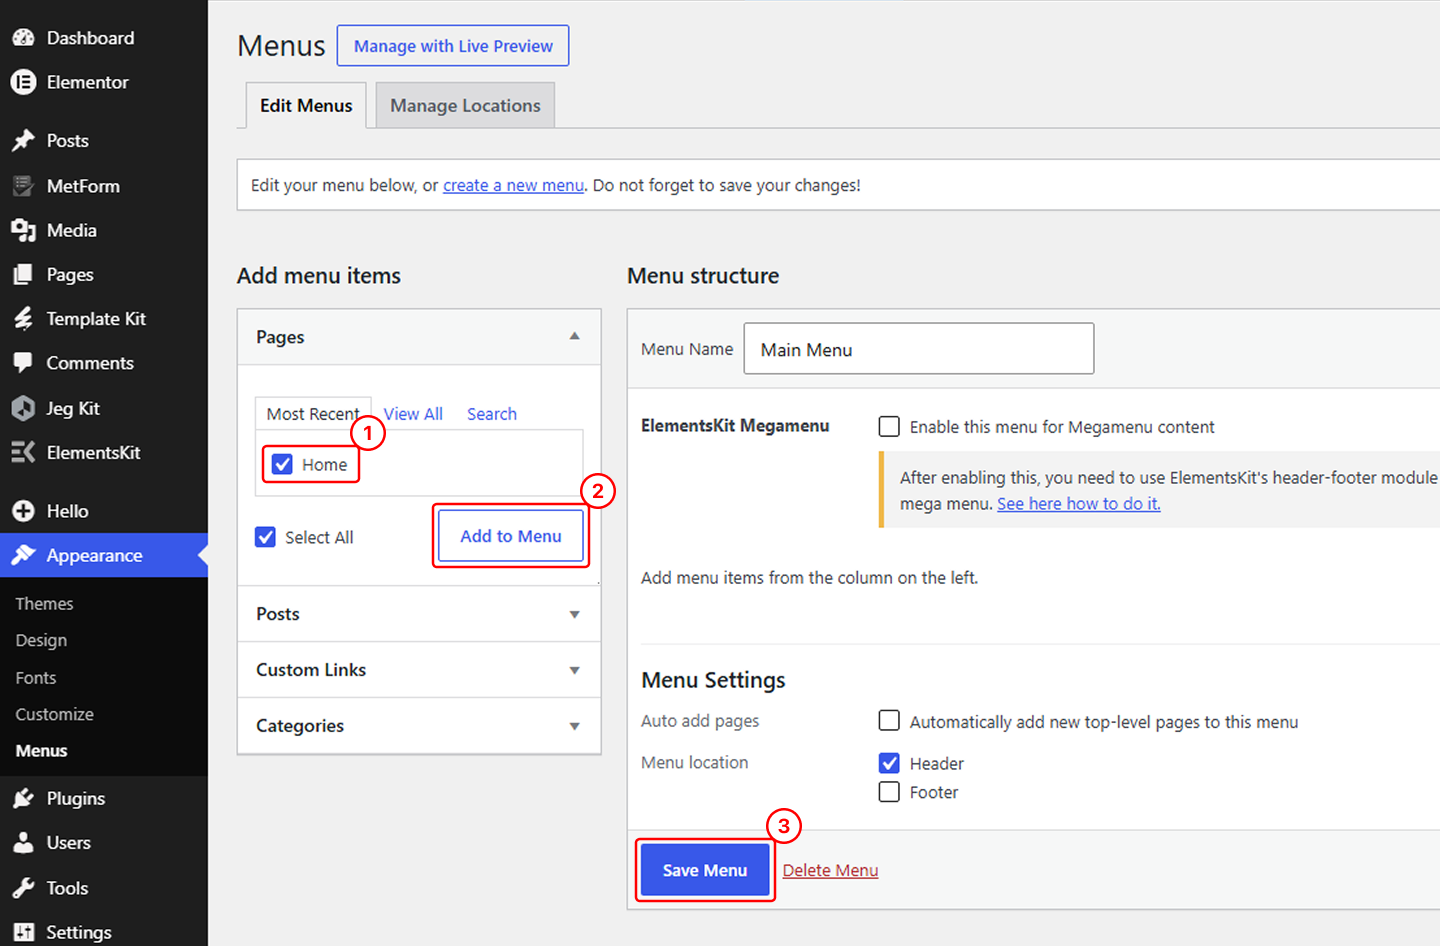
Task: Check the Footer menu location
Action: [889, 792]
